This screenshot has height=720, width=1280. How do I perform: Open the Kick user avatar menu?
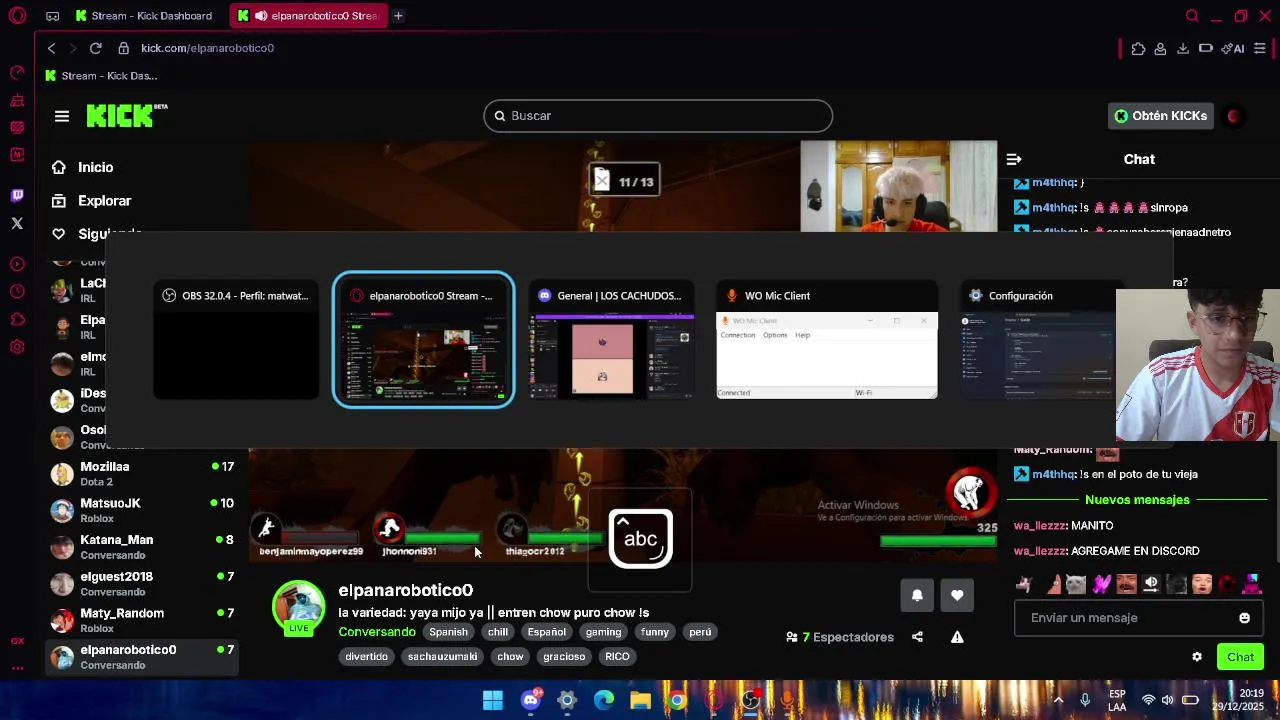click(1234, 116)
